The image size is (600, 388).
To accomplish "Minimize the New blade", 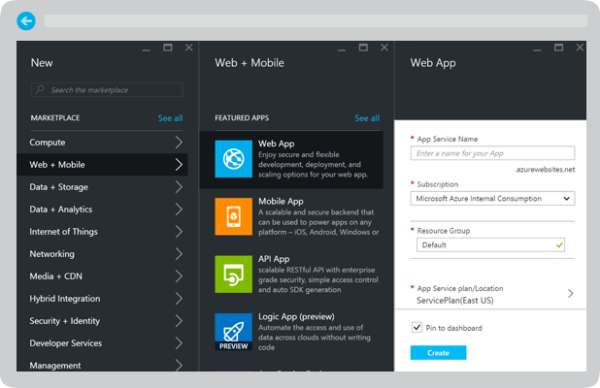I will [x=146, y=50].
